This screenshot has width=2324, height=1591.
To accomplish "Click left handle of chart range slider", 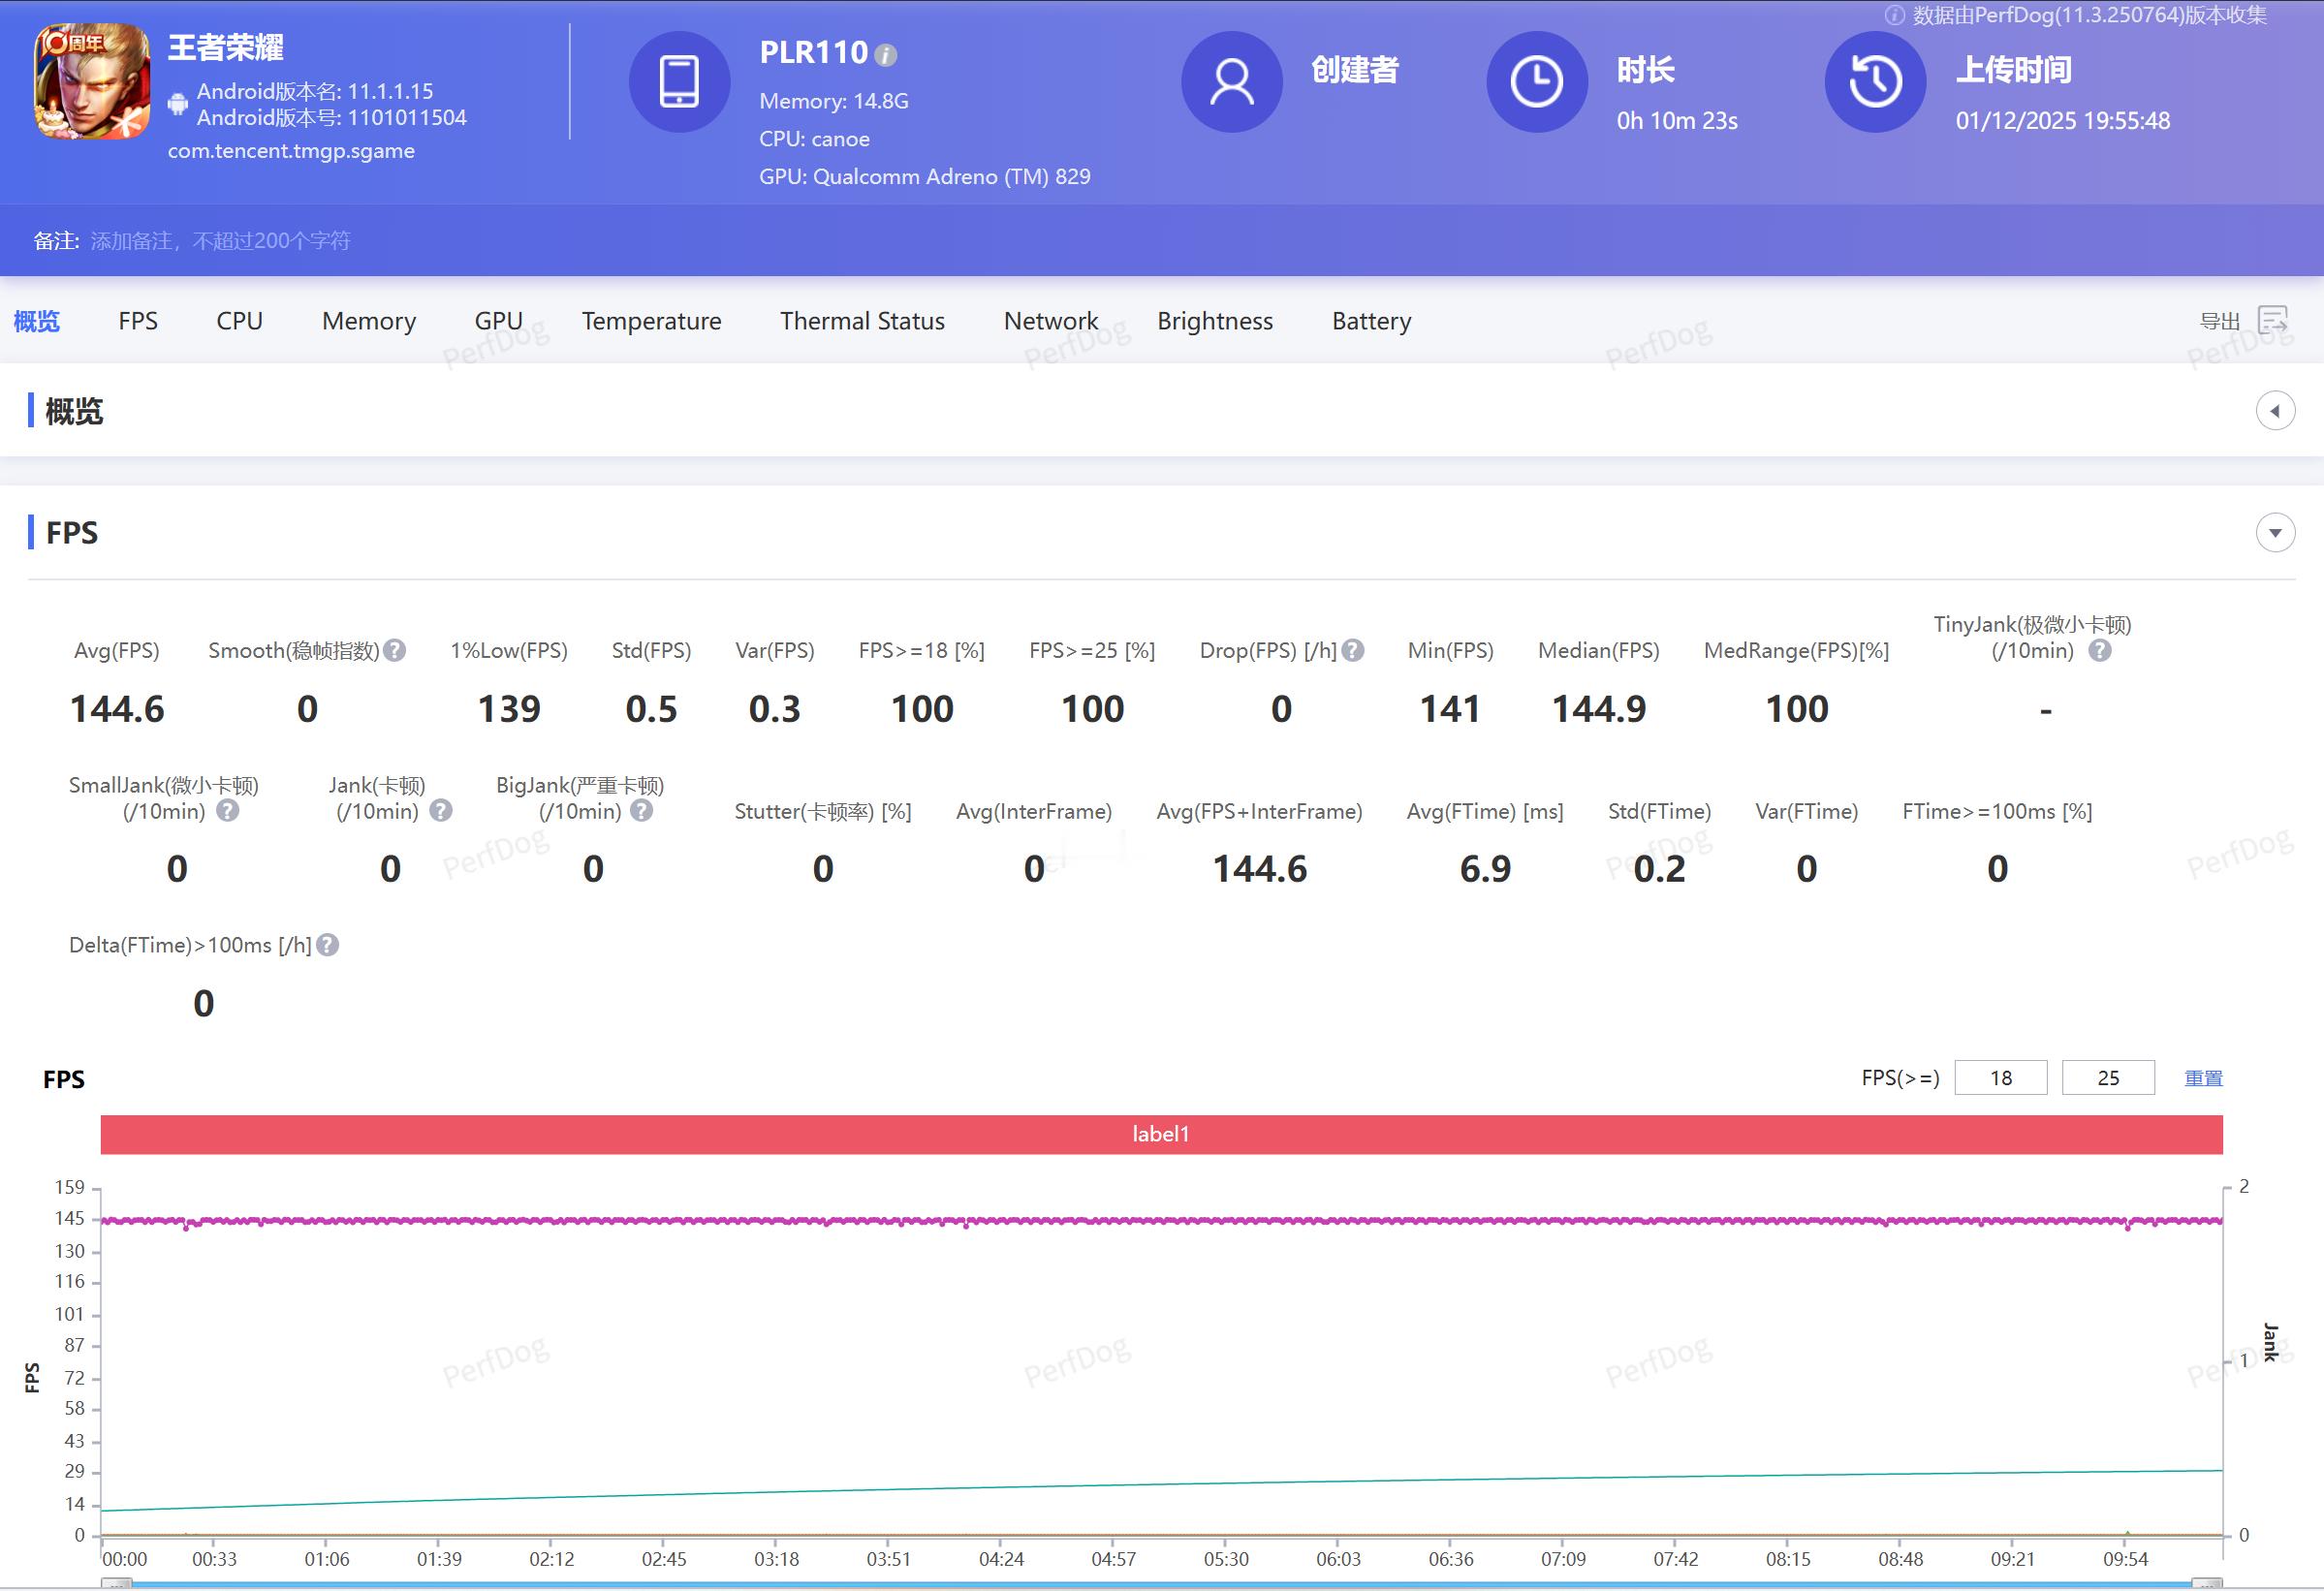I will [117, 1584].
